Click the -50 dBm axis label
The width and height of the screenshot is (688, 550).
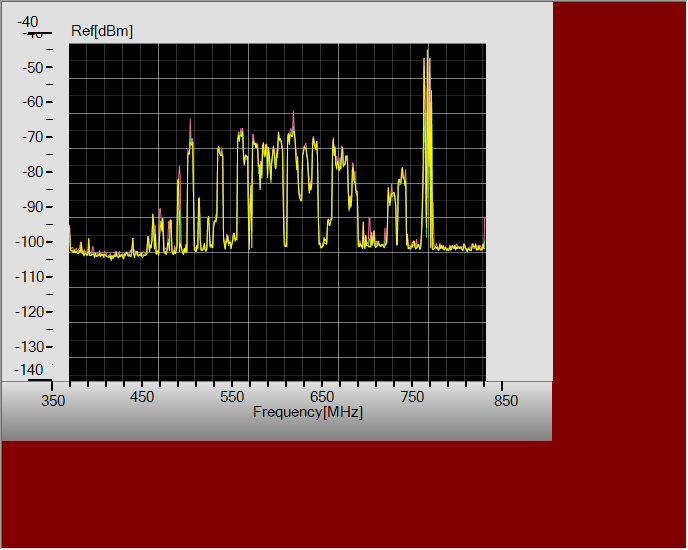[32, 68]
